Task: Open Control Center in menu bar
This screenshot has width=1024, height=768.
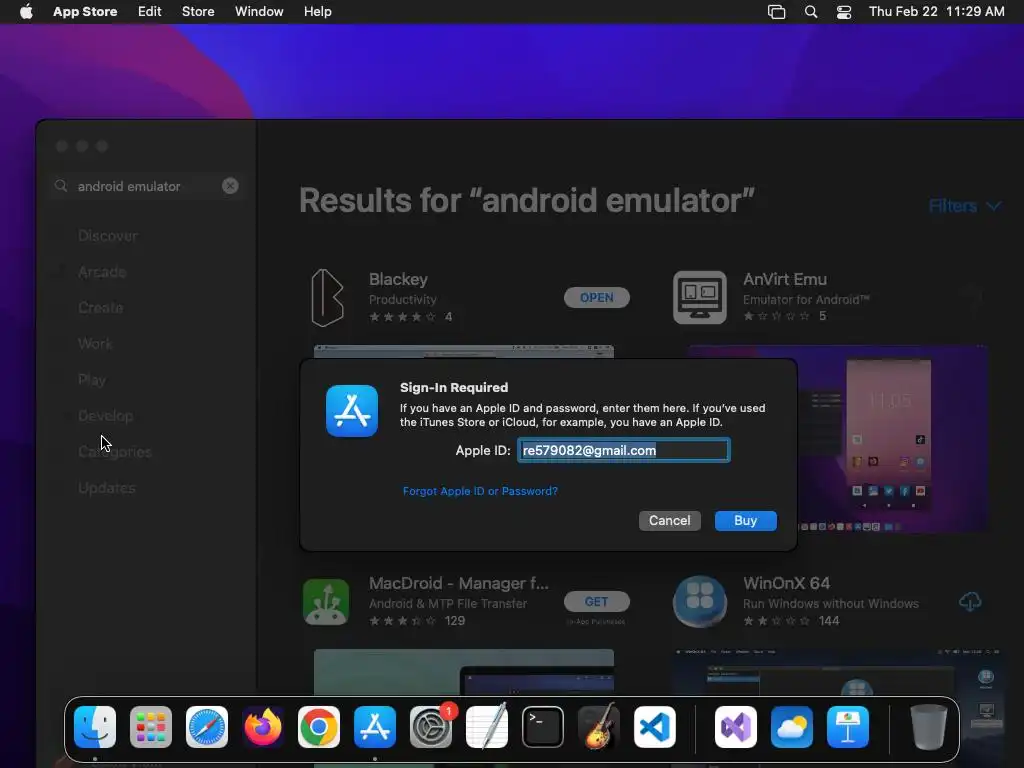Action: pyautogui.click(x=844, y=12)
